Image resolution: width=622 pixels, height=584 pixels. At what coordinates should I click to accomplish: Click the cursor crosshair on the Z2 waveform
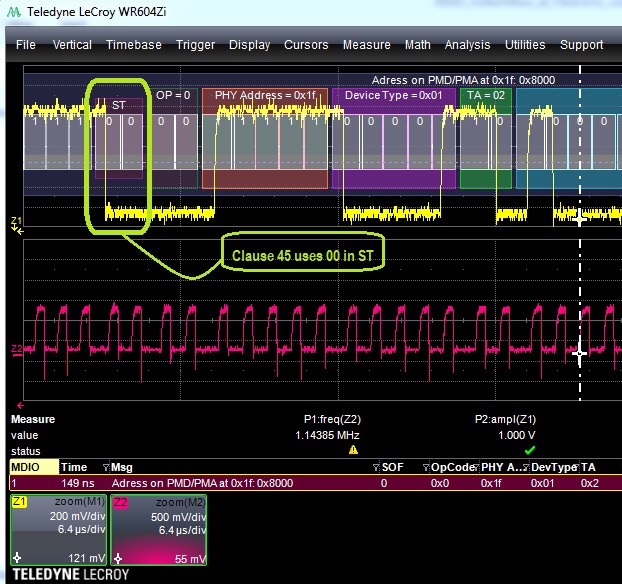(580, 352)
